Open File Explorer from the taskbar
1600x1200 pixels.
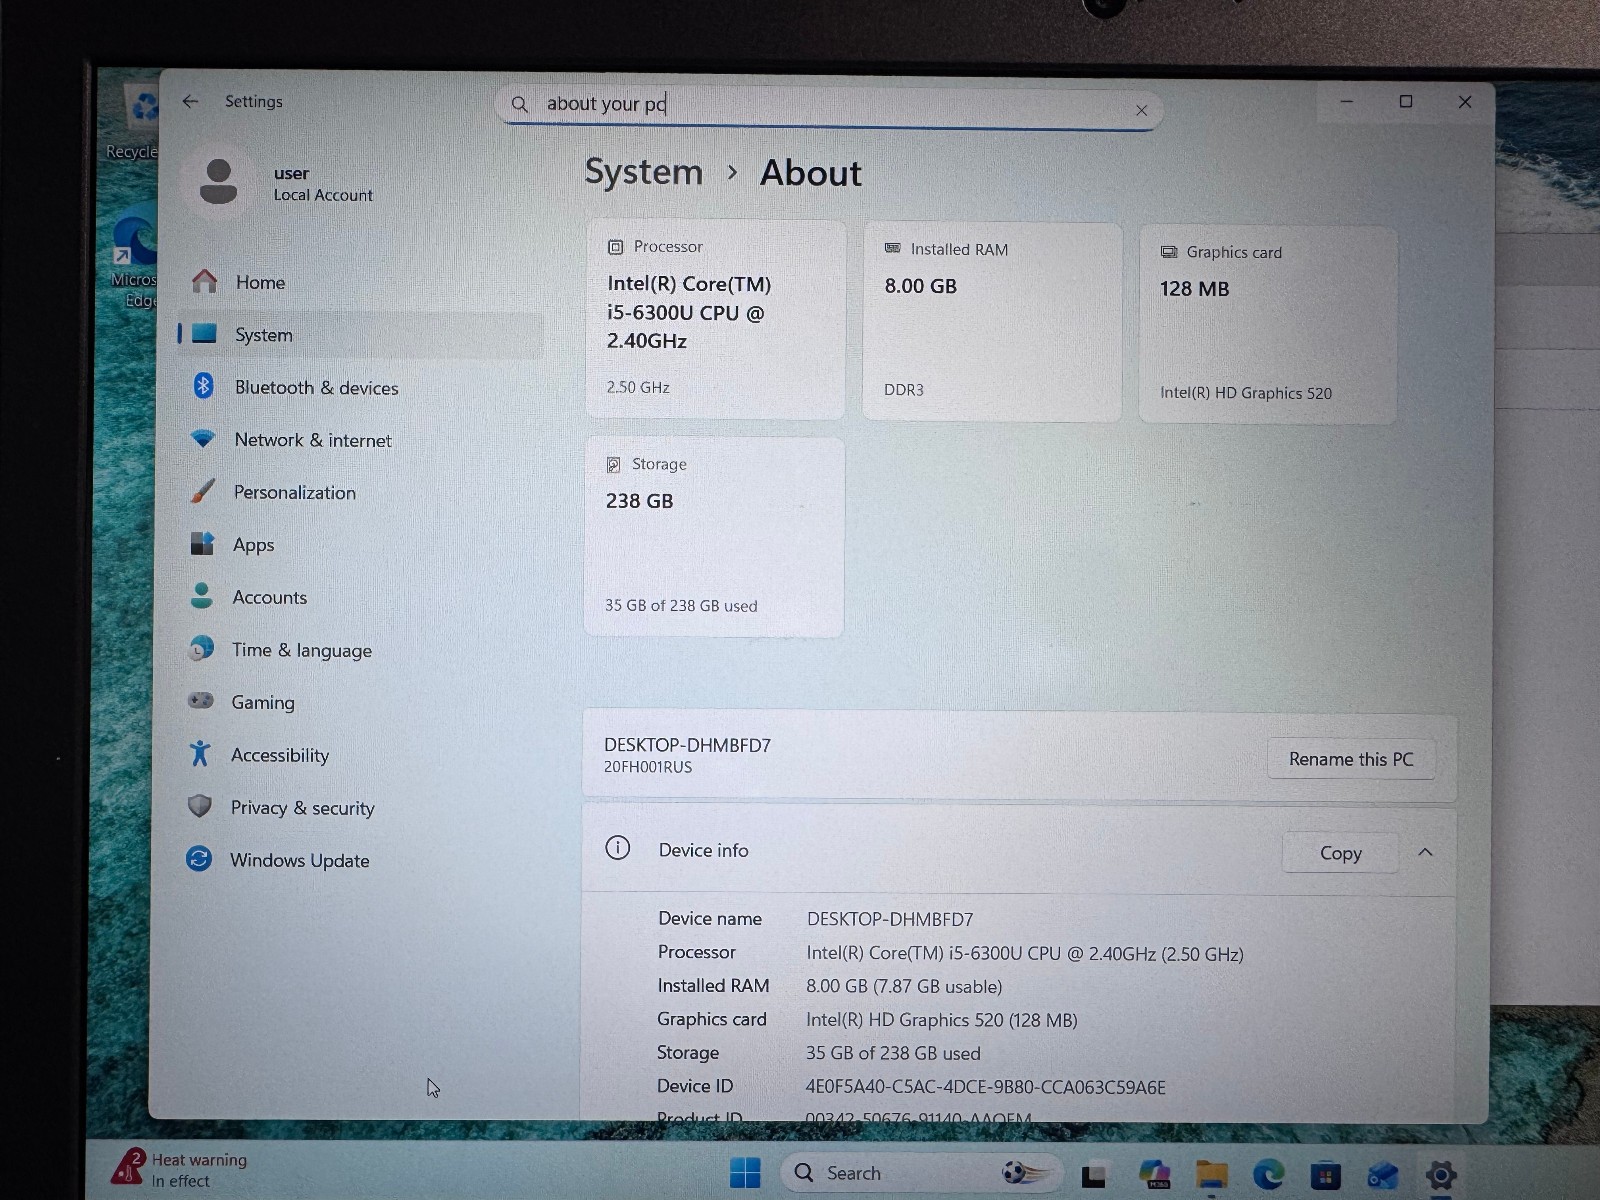point(1211,1175)
